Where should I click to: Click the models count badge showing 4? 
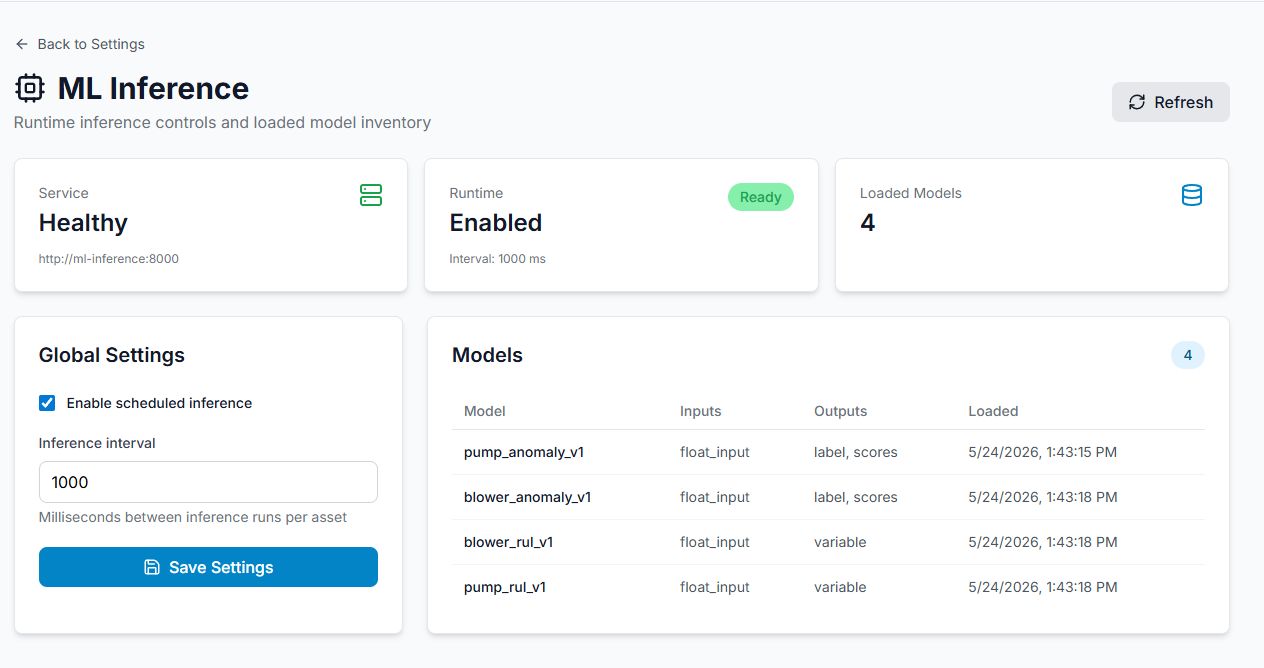coord(1188,355)
